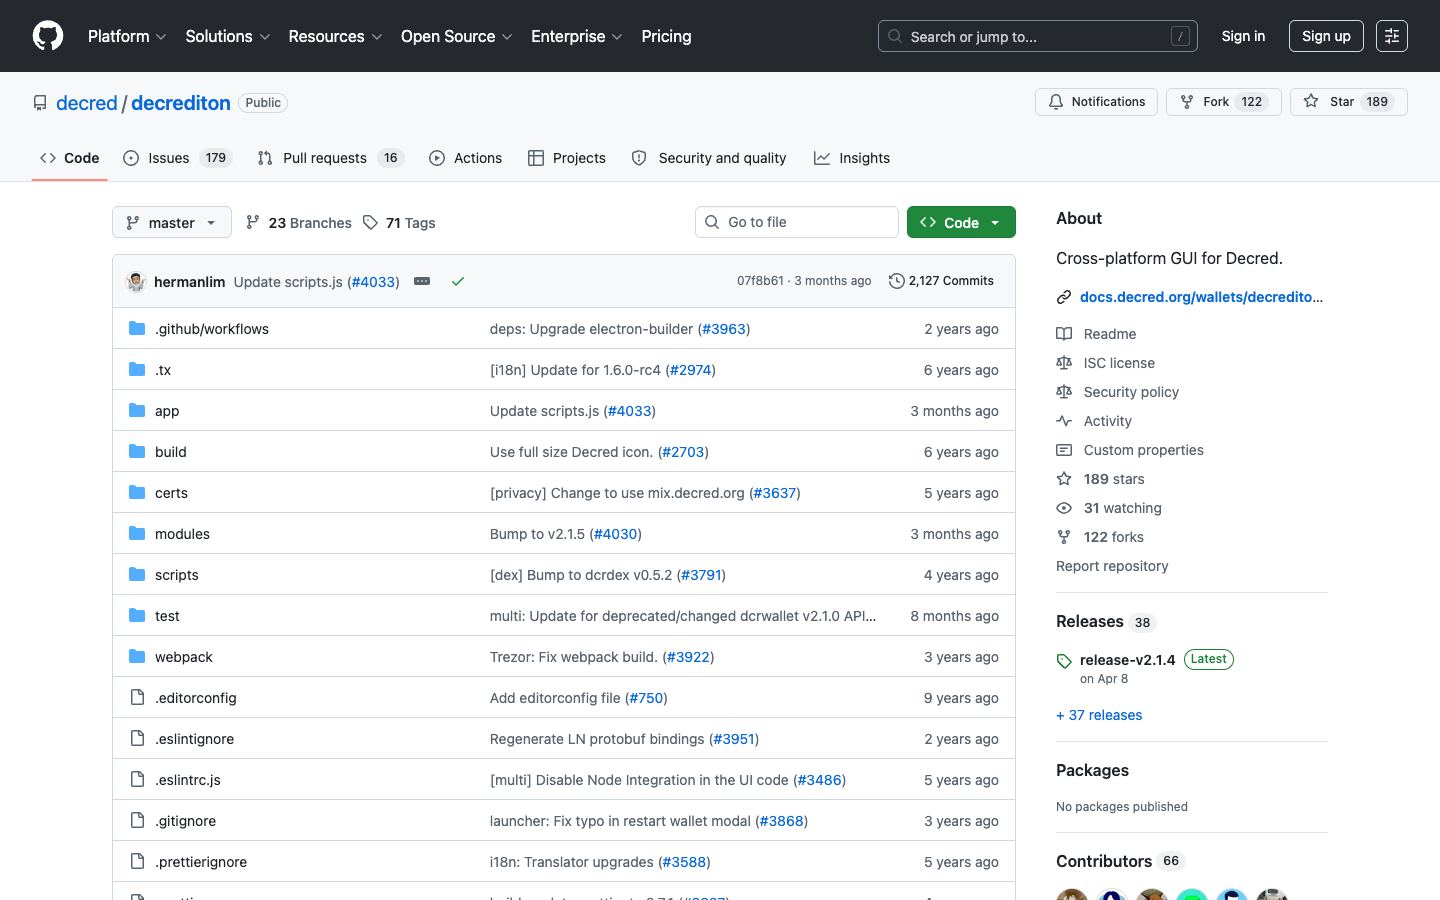The width and height of the screenshot is (1440, 900).
Task: Click the note icon beside Custom properties
Action: pyautogui.click(x=1064, y=450)
